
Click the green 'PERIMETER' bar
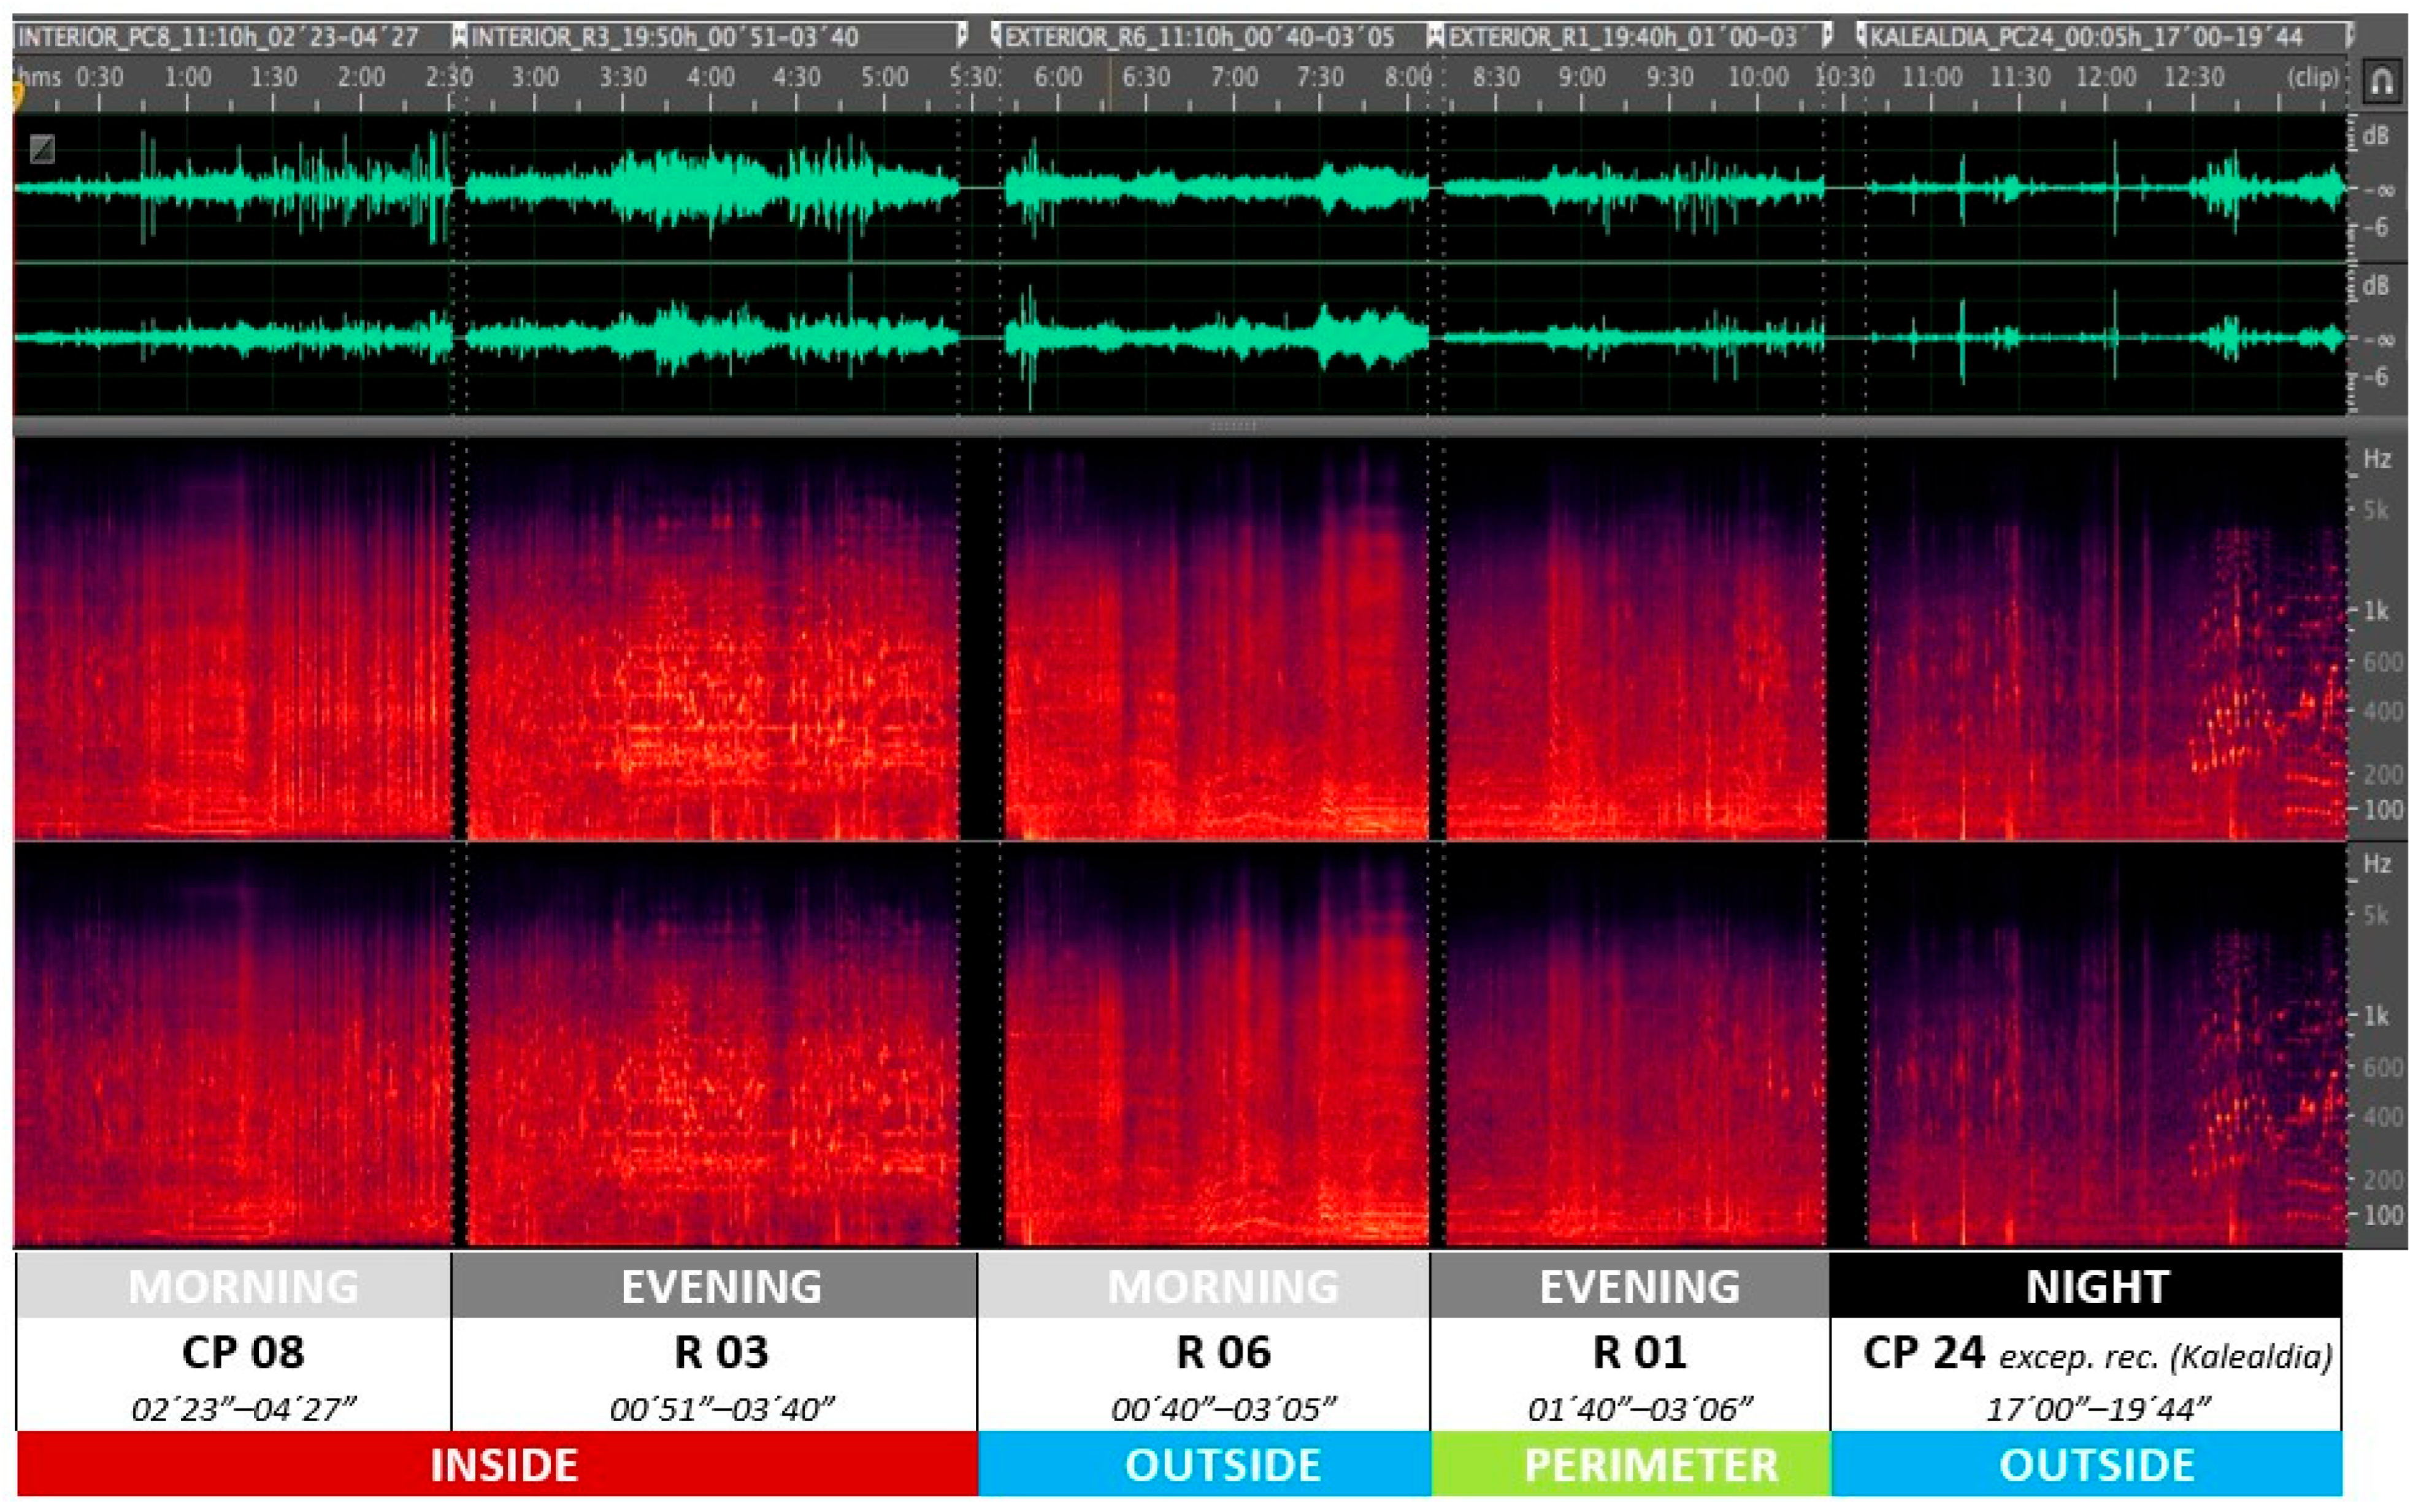1631,1465
